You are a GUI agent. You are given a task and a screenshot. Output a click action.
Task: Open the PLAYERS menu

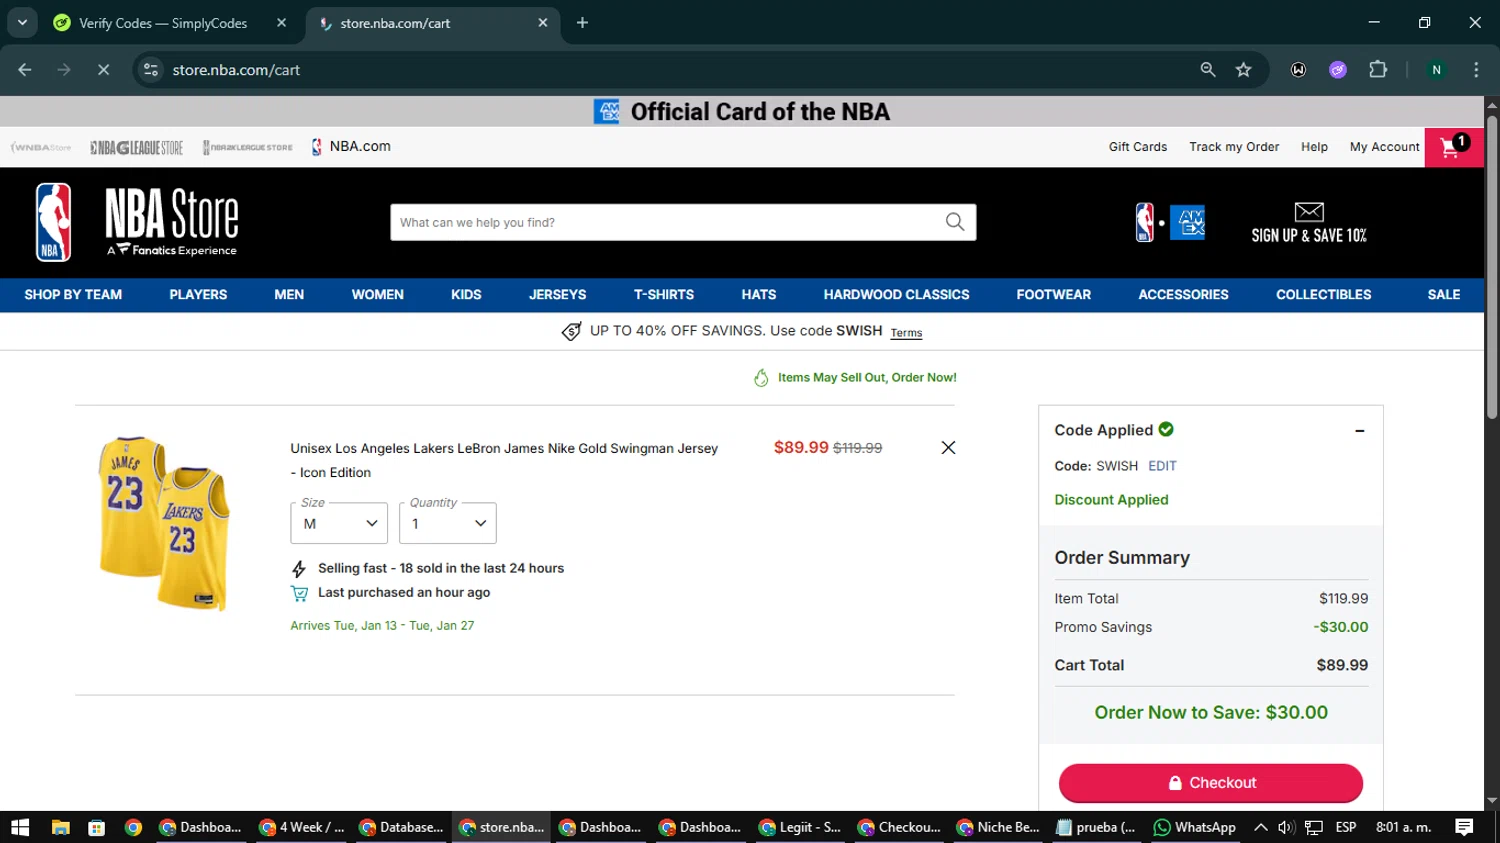pos(198,295)
